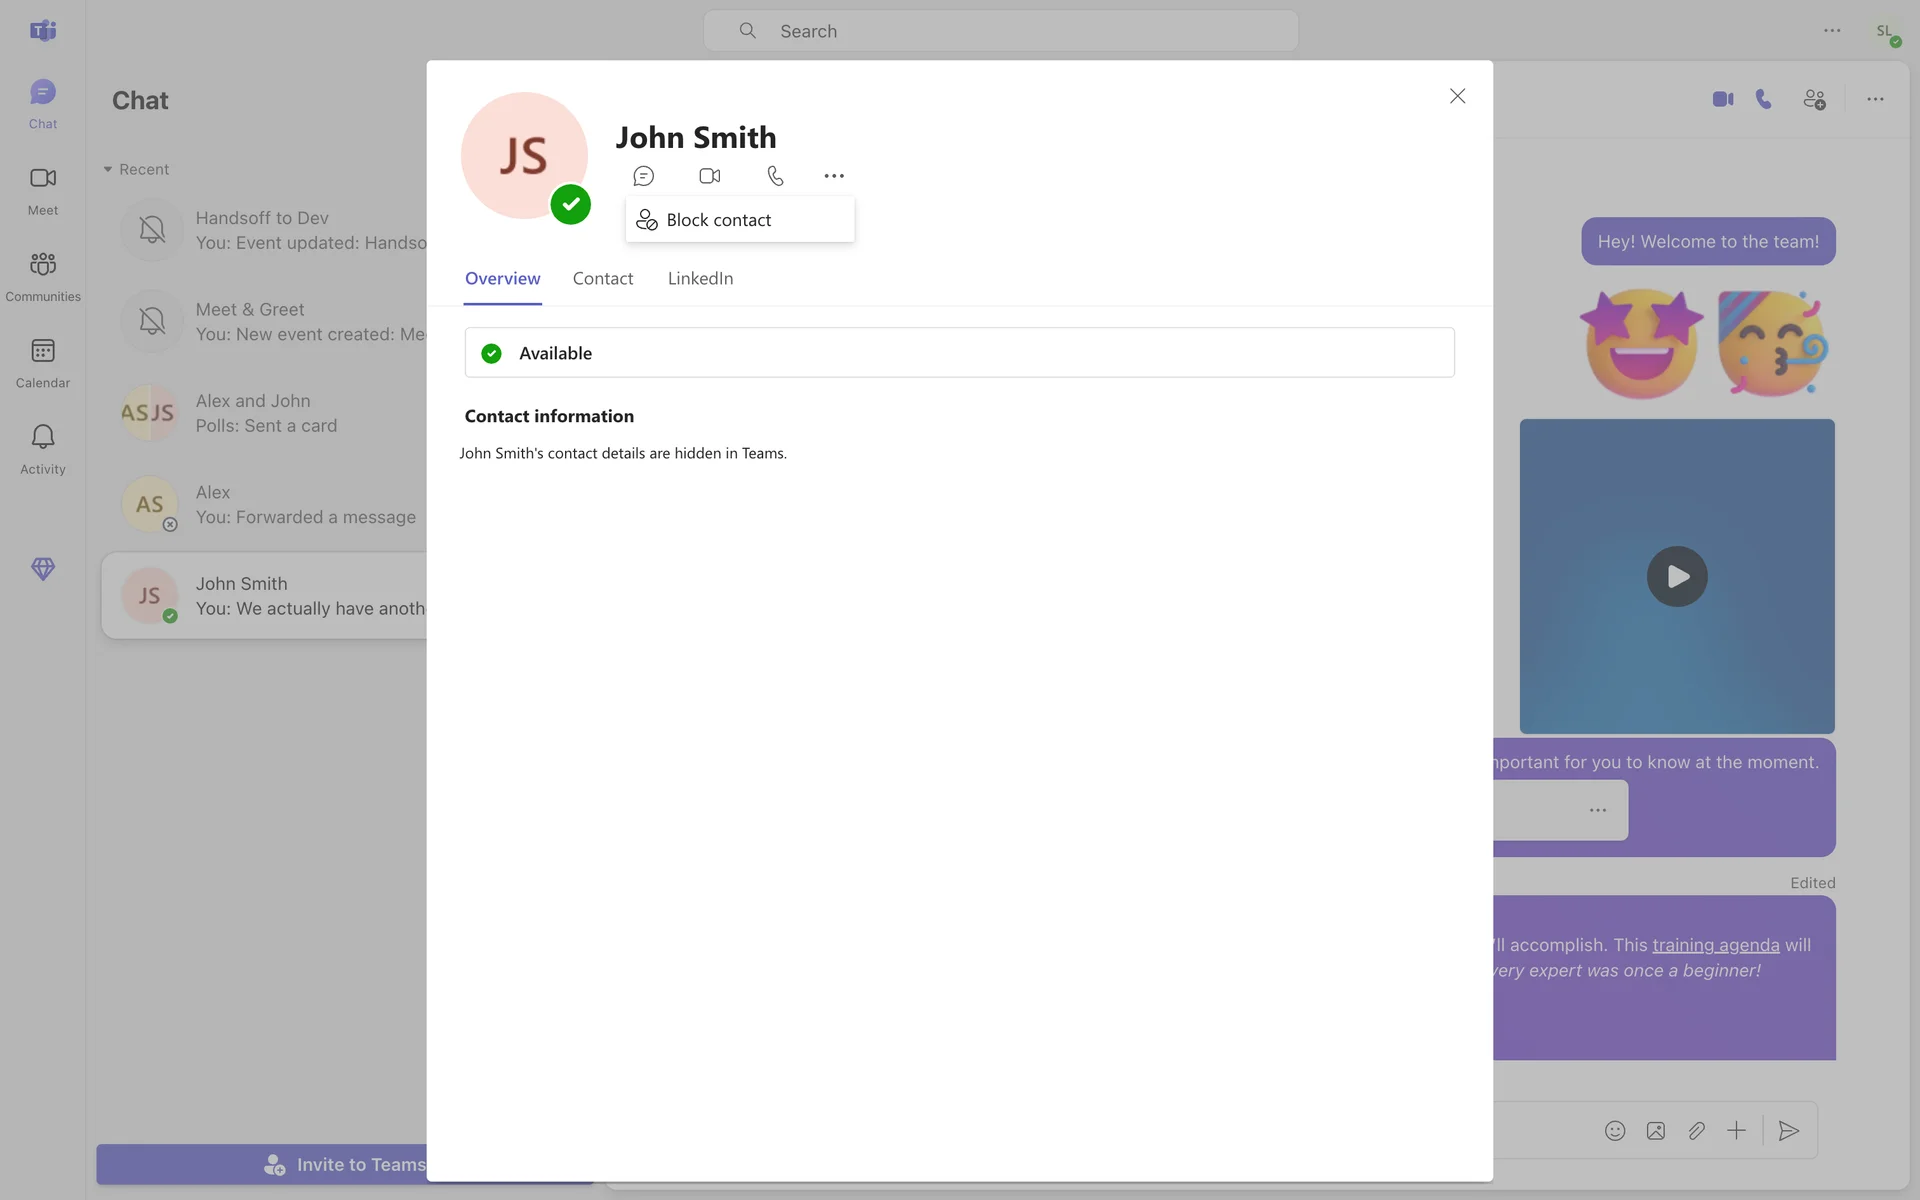Play the video in the chat

coord(1676,576)
